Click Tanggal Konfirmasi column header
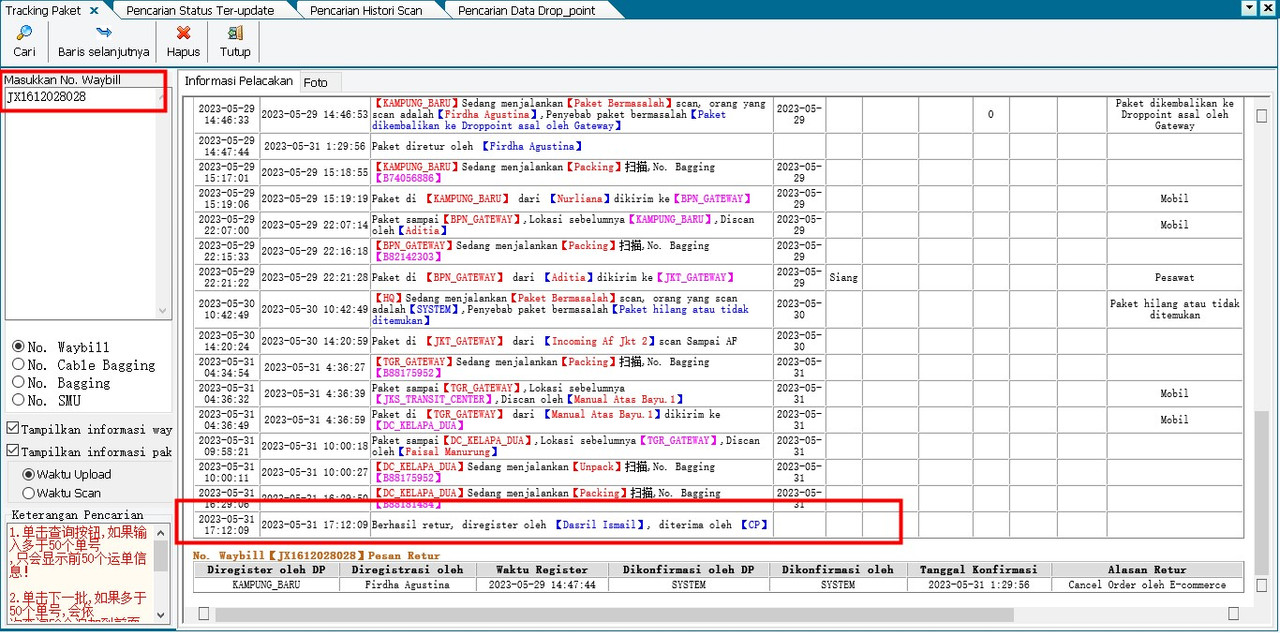This screenshot has width=1280, height=633. pyautogui.click(x=979, y=570)
